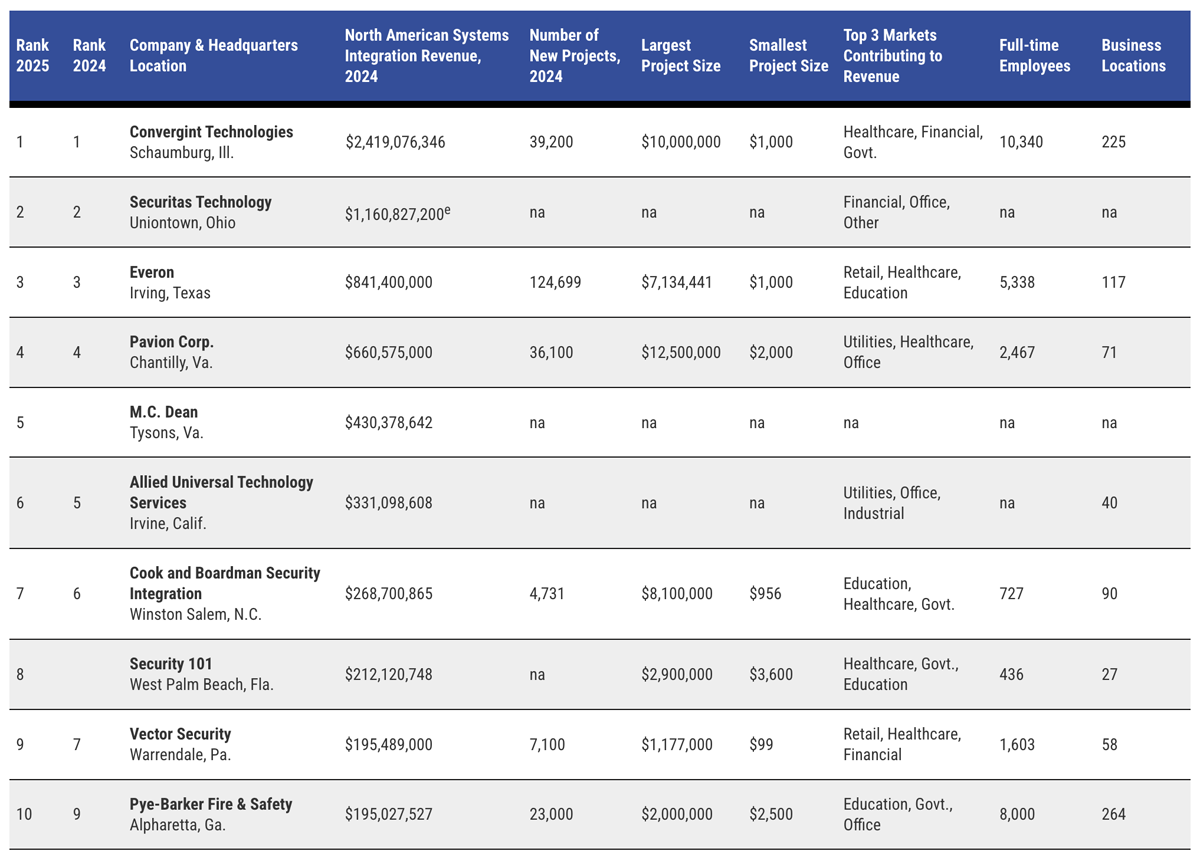
Task: Click the 10,340 full-time employees cell
Action: (1021, 142)
